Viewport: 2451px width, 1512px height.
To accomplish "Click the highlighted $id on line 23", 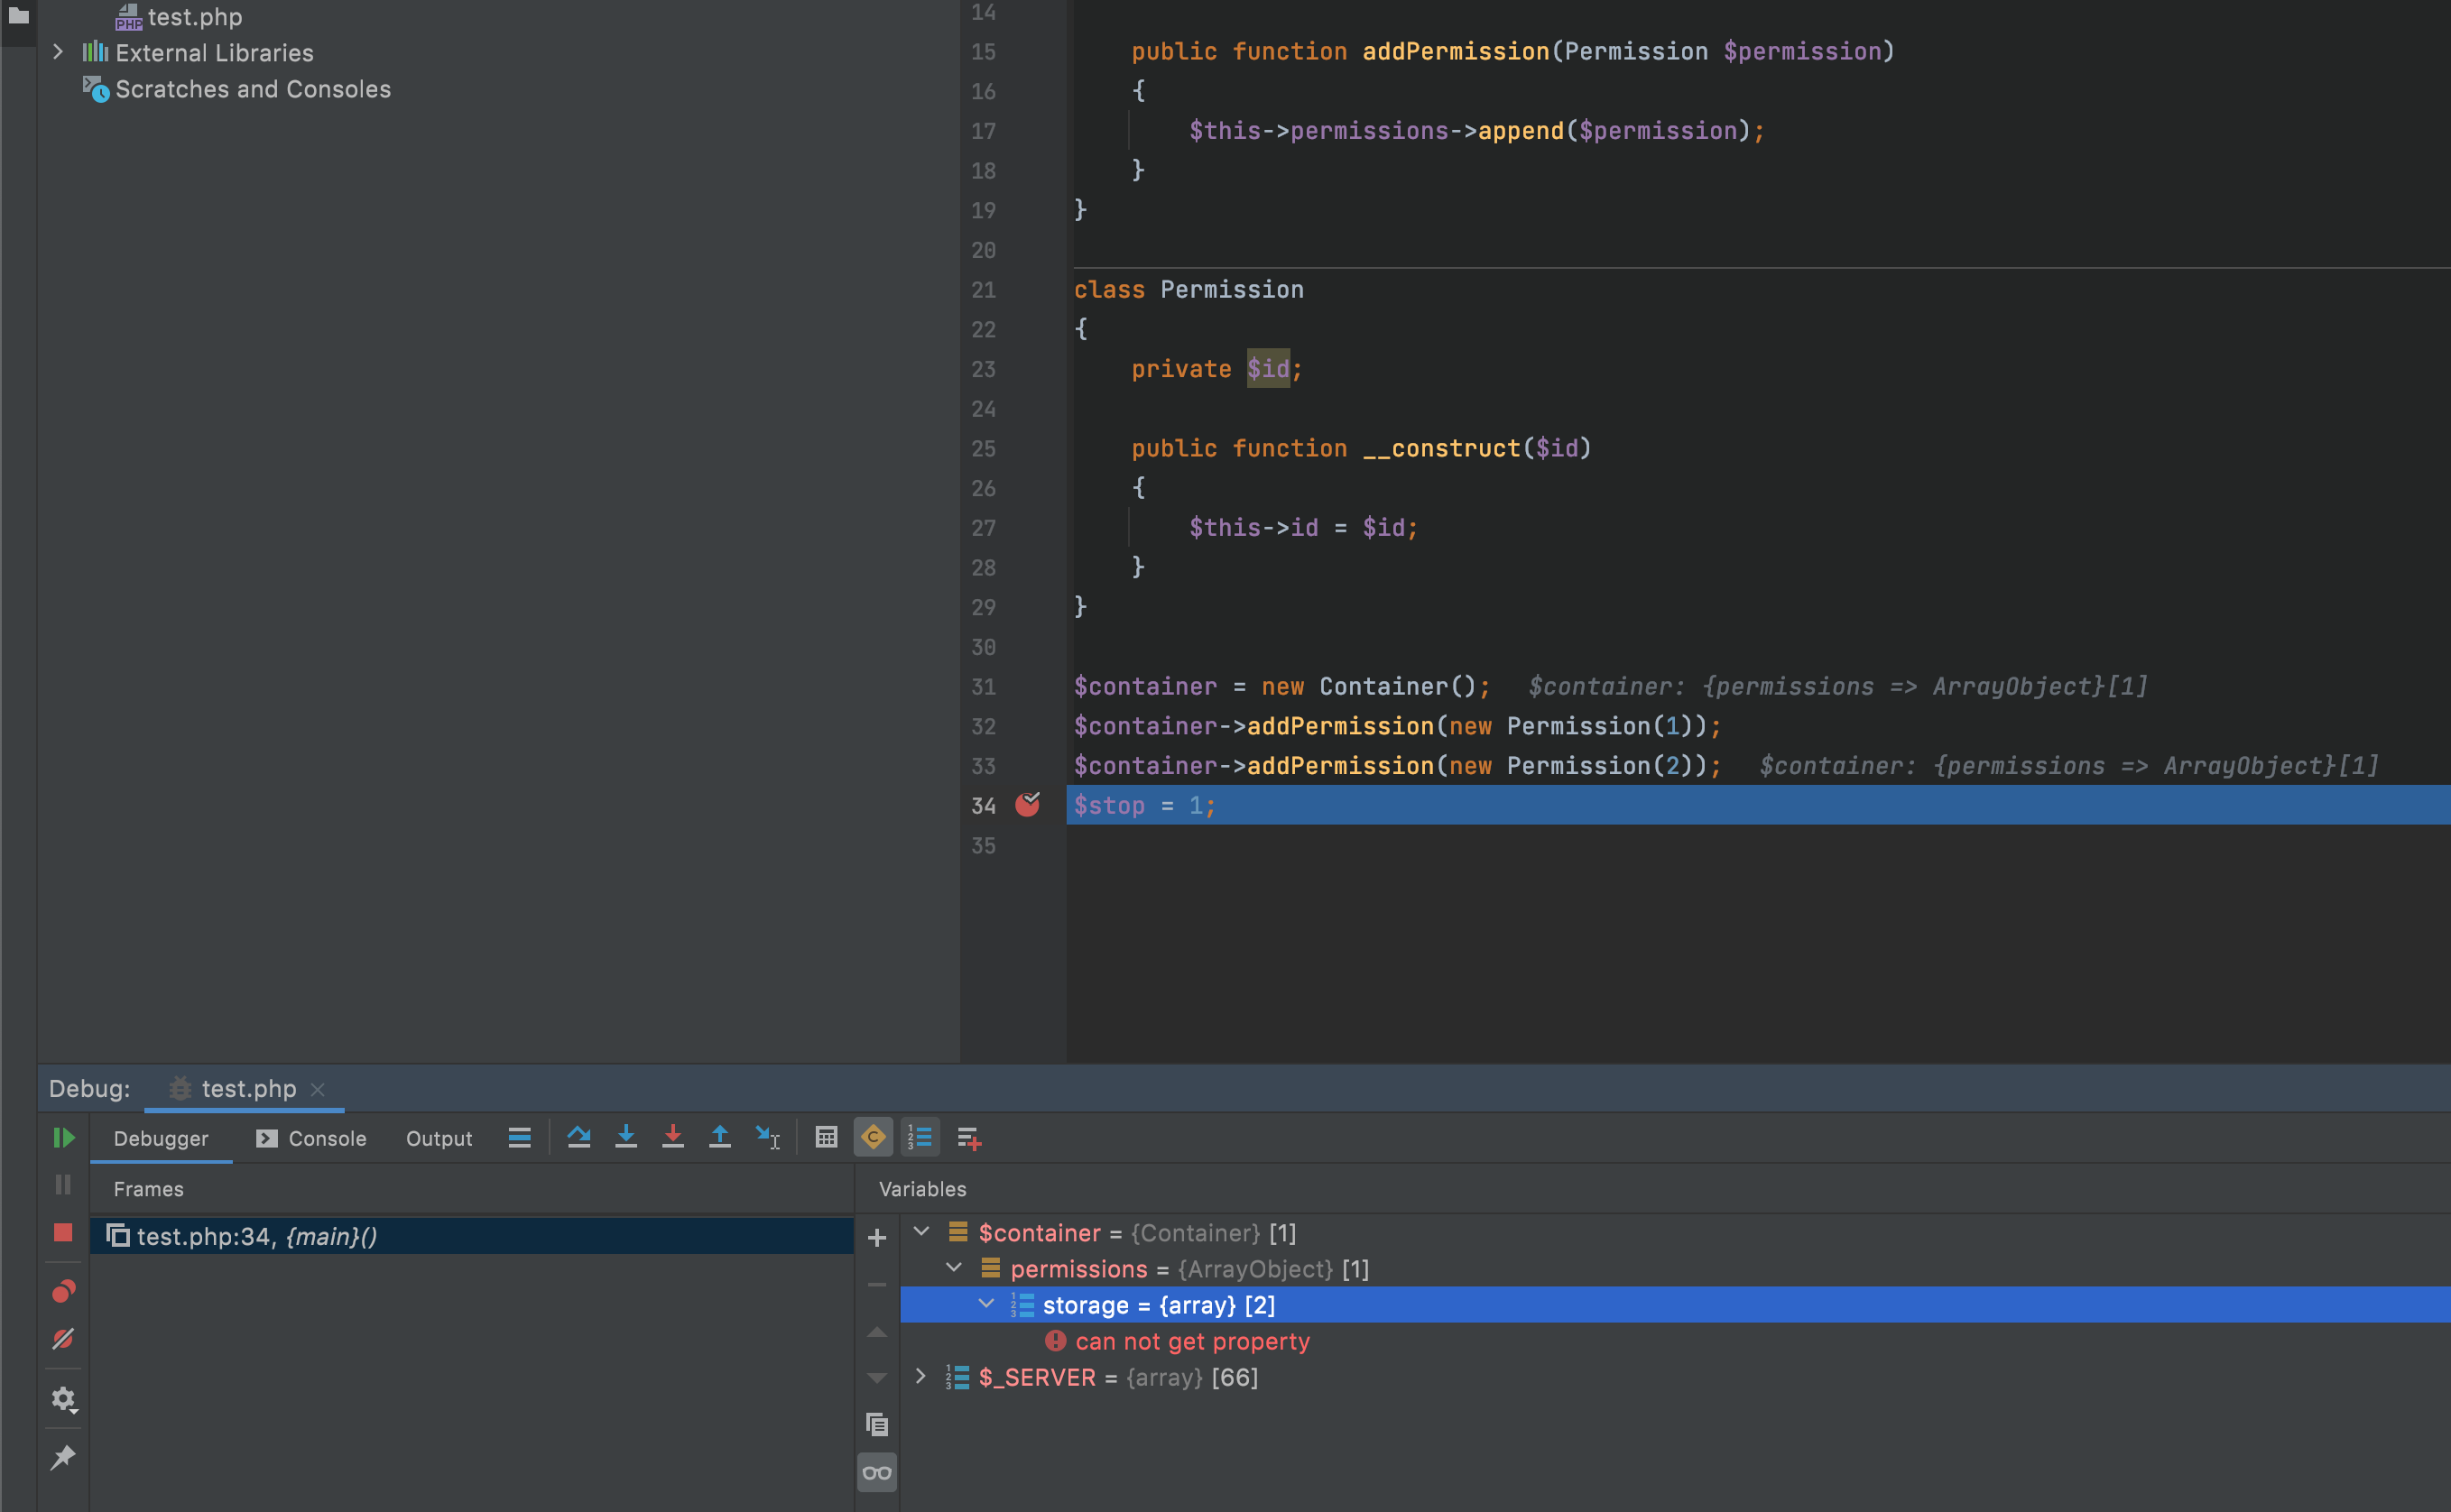I will (1268, 369).
